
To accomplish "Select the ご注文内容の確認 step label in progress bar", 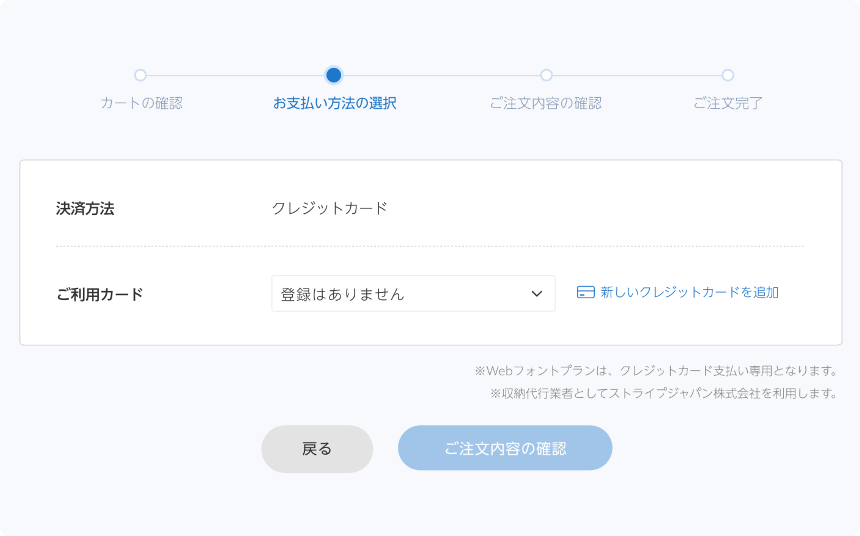I will pyautogui.click(x=546, y=103).
